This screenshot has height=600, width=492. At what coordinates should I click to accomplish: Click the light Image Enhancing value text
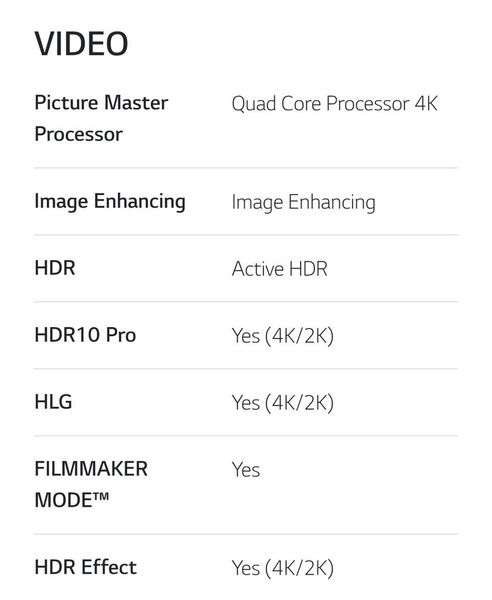tap(304, 203)
